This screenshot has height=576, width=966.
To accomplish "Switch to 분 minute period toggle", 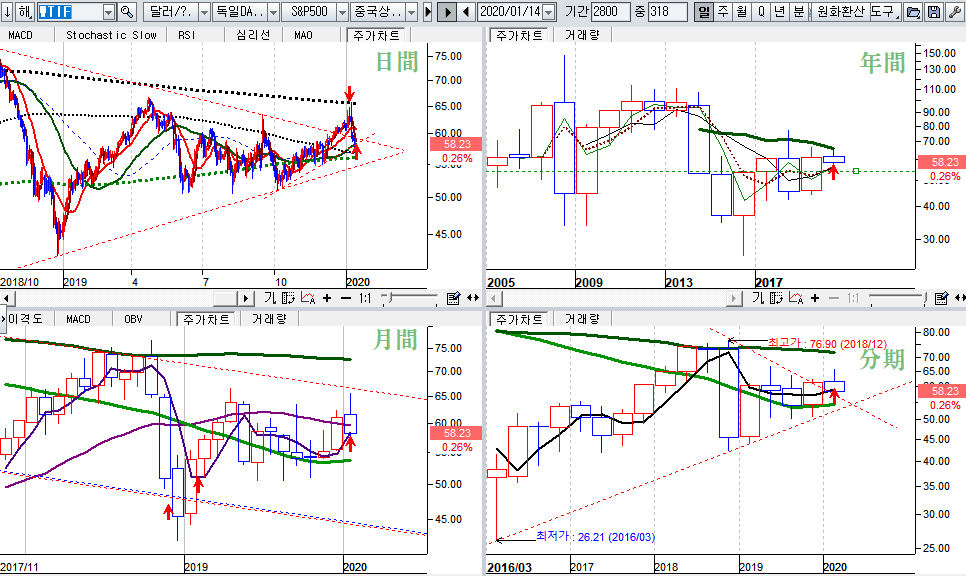I will pos(798,11).
